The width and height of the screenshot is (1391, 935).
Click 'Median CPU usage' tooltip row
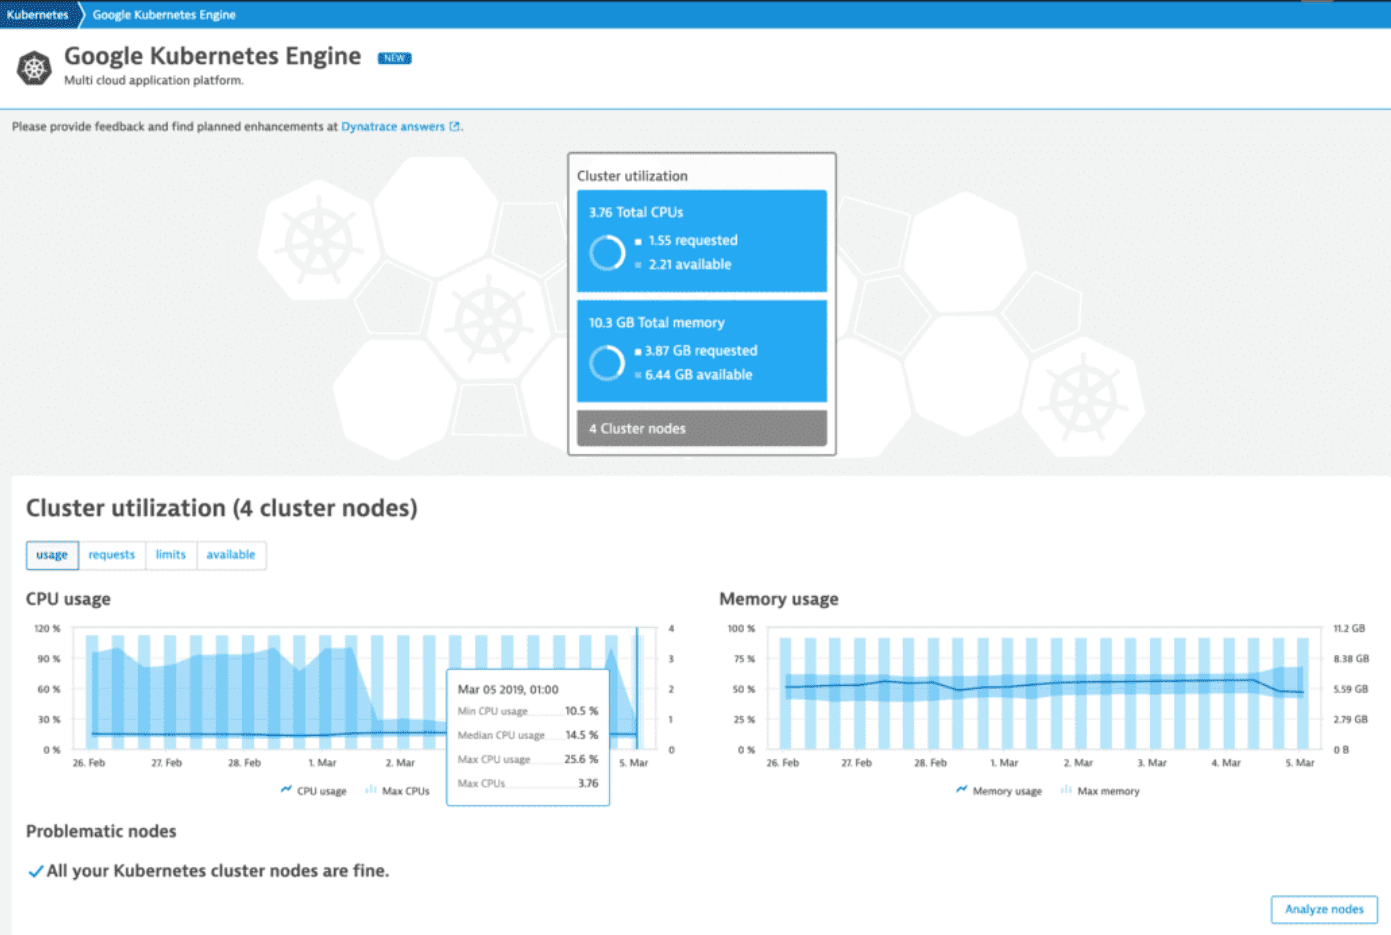(528, 735)
